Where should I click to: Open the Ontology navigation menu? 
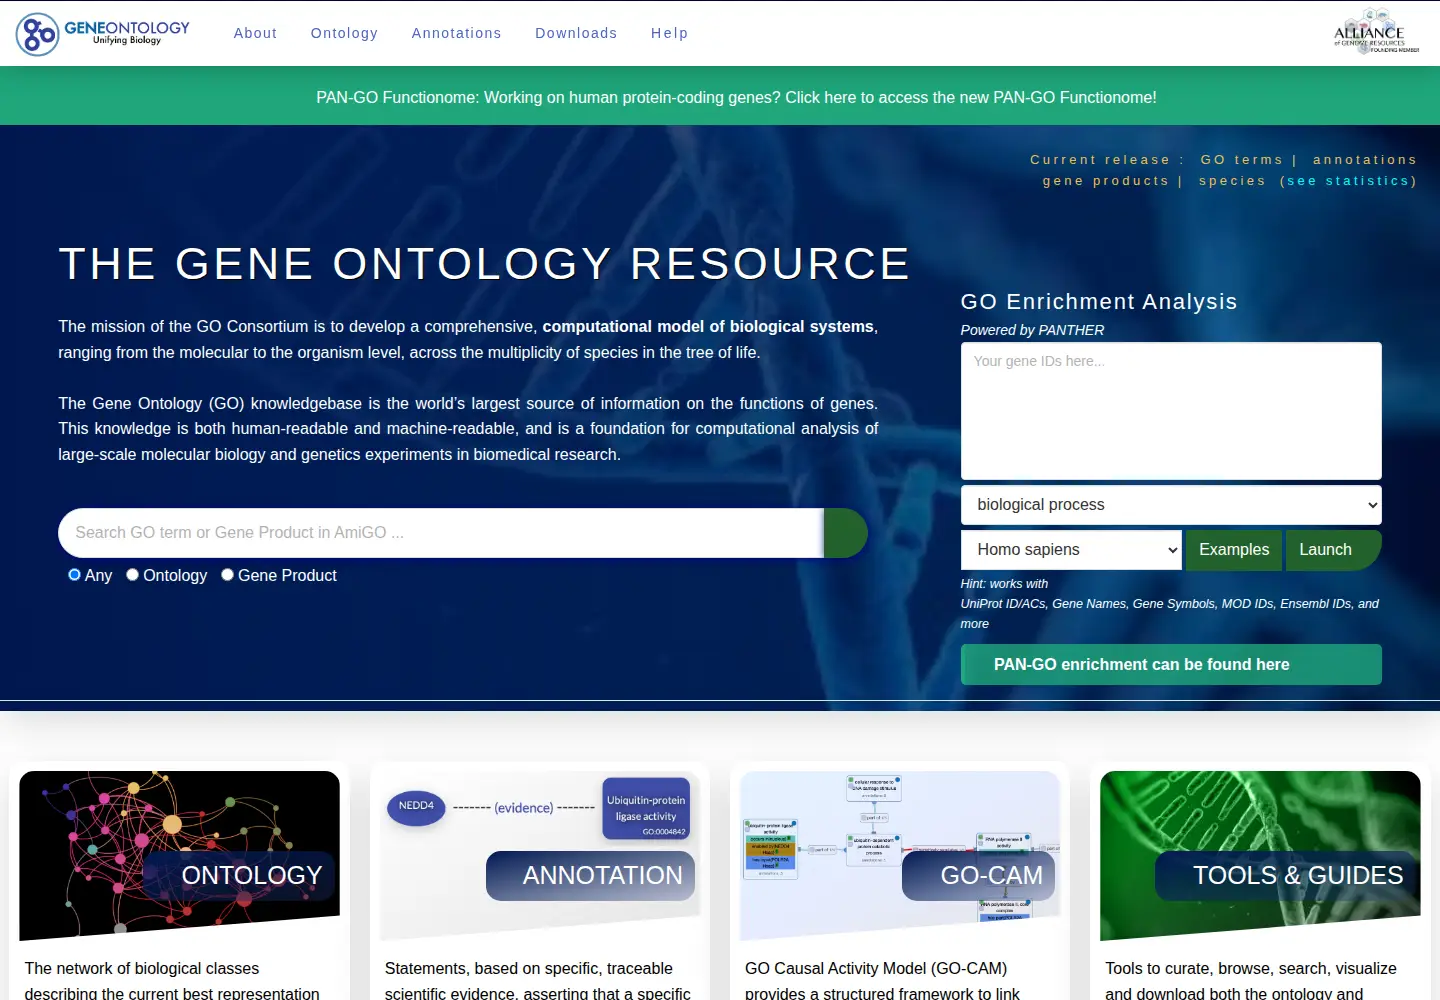[344, 33]
